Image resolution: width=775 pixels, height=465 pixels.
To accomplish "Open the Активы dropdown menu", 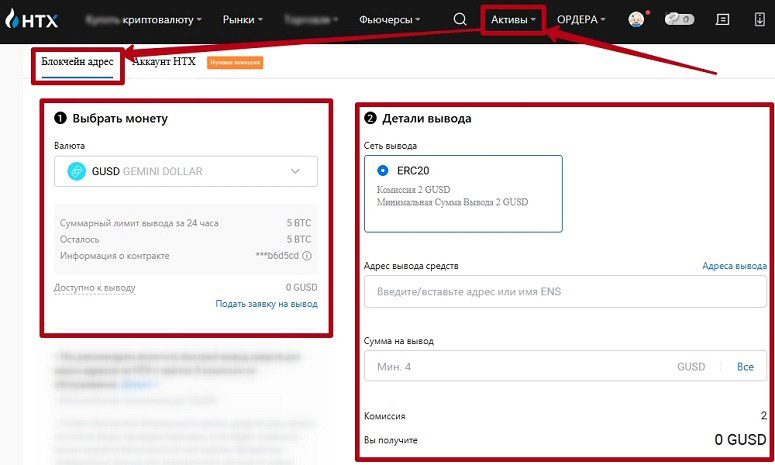I will pos(513,19).
